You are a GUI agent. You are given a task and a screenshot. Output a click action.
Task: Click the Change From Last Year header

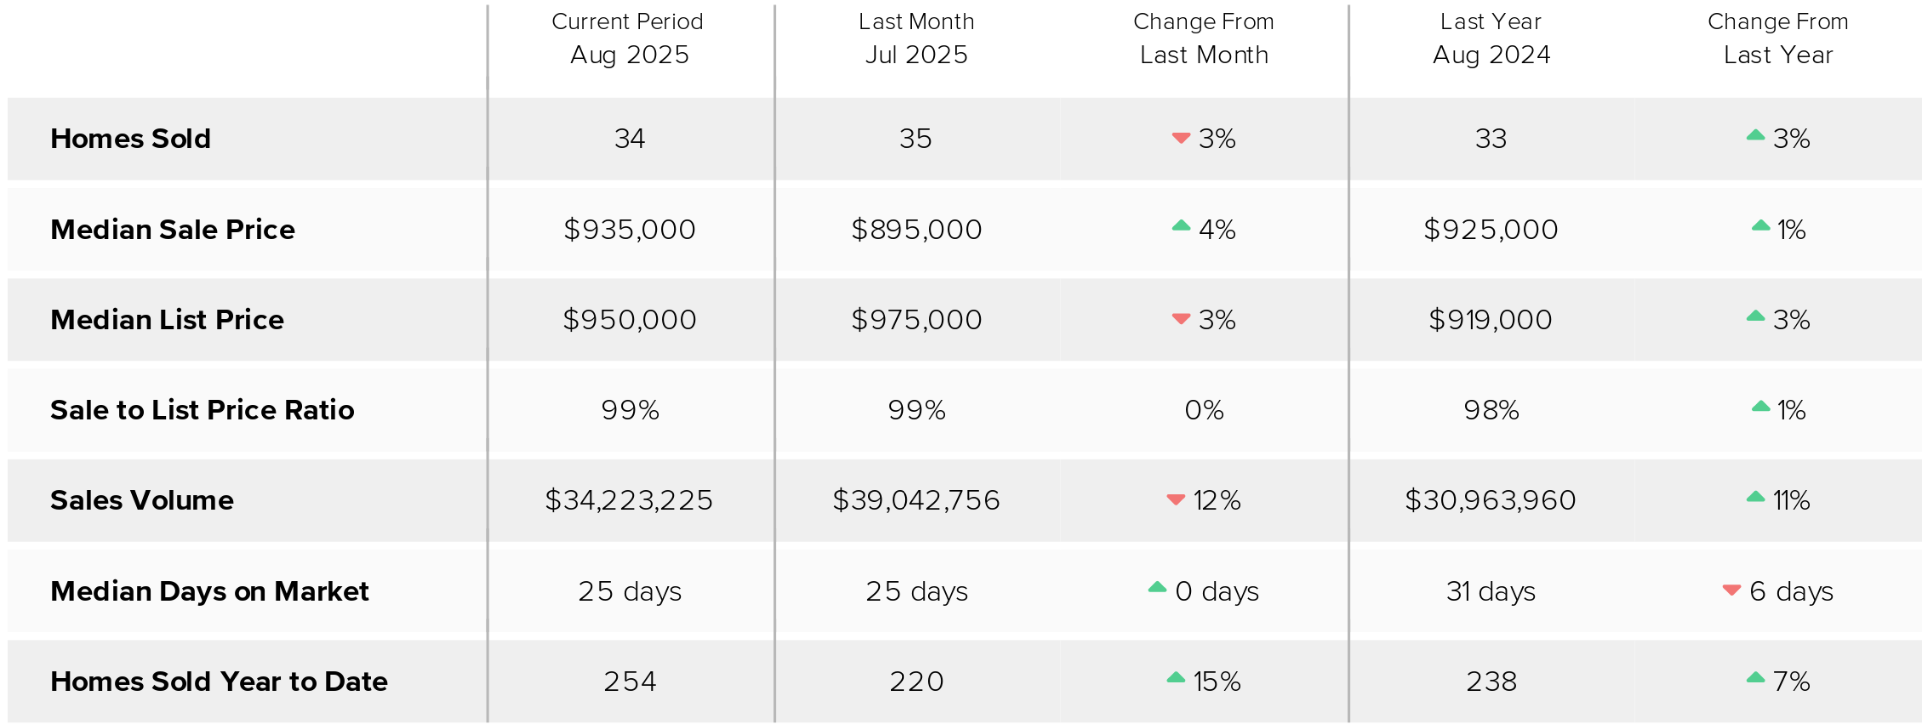pyautogui.click(x=1778, y=38)
